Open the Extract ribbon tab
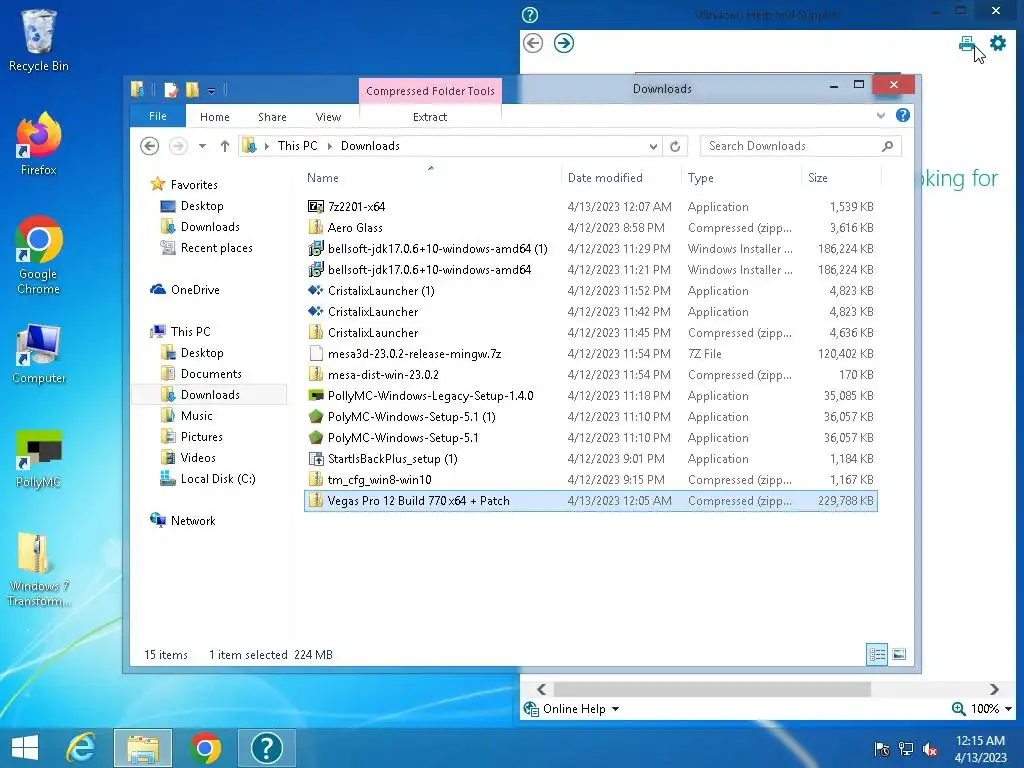Screen dimensions: 1024x768 [x=430, y=117]
